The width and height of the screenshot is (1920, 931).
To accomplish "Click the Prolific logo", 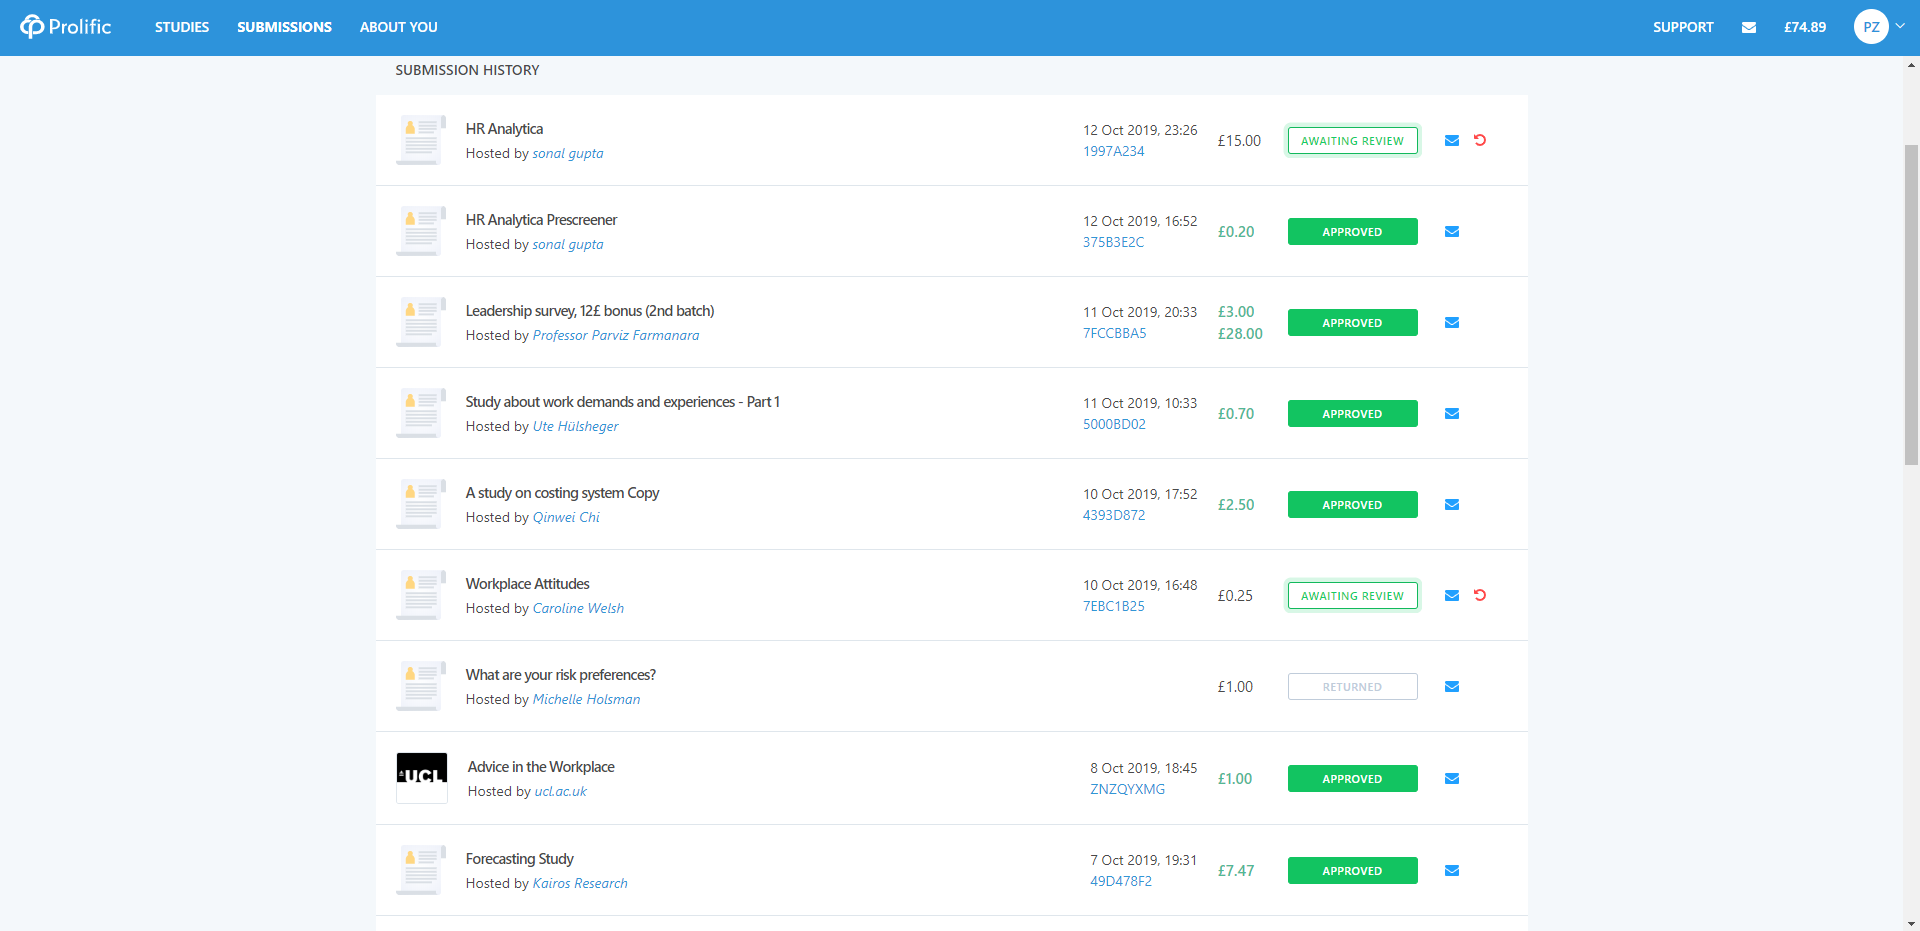I will click(x=66, y=27).
